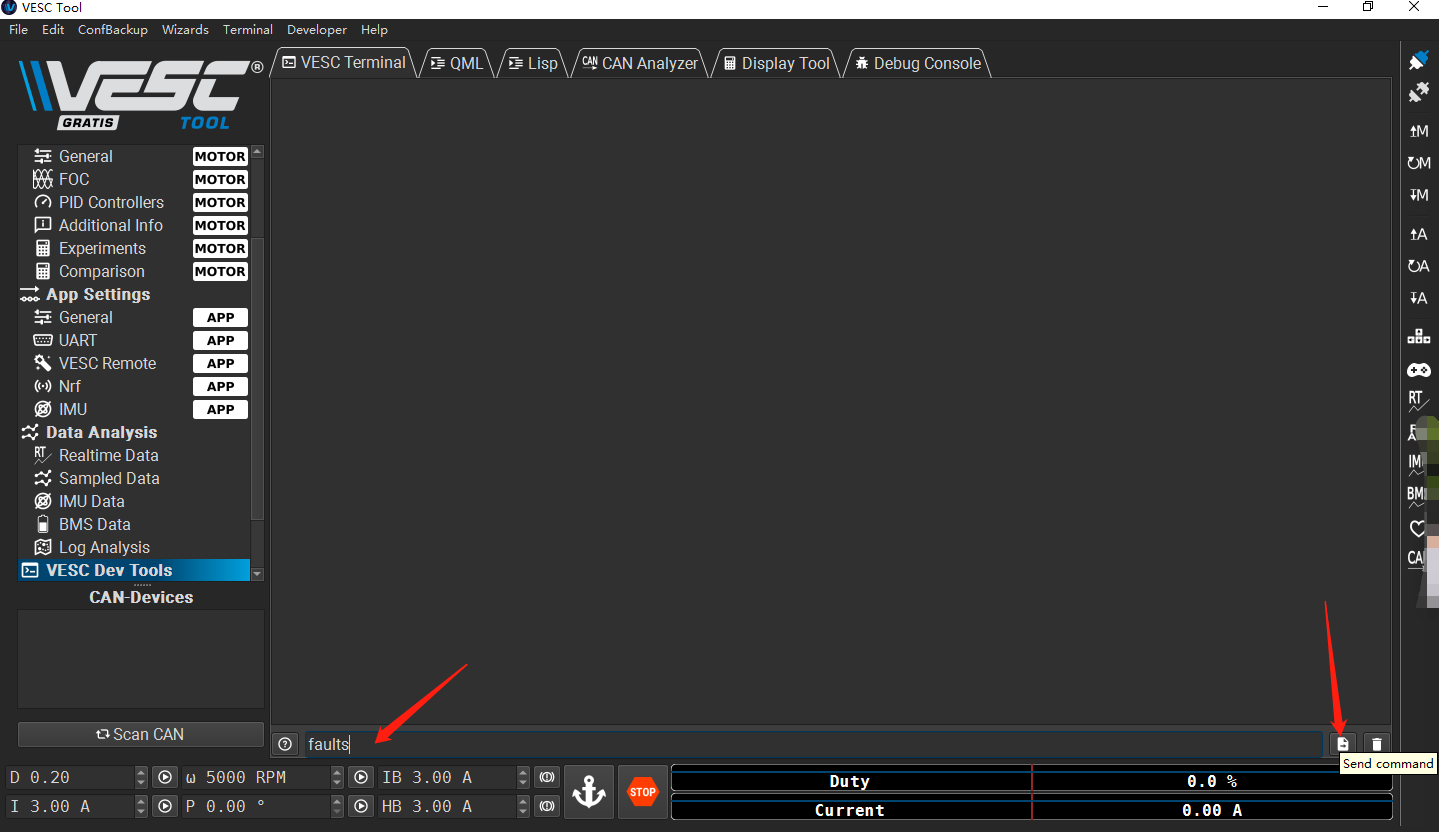Clear the terminal with trash icon
The height and width of the screenshot is (832, 1439).
[1377, 744]
